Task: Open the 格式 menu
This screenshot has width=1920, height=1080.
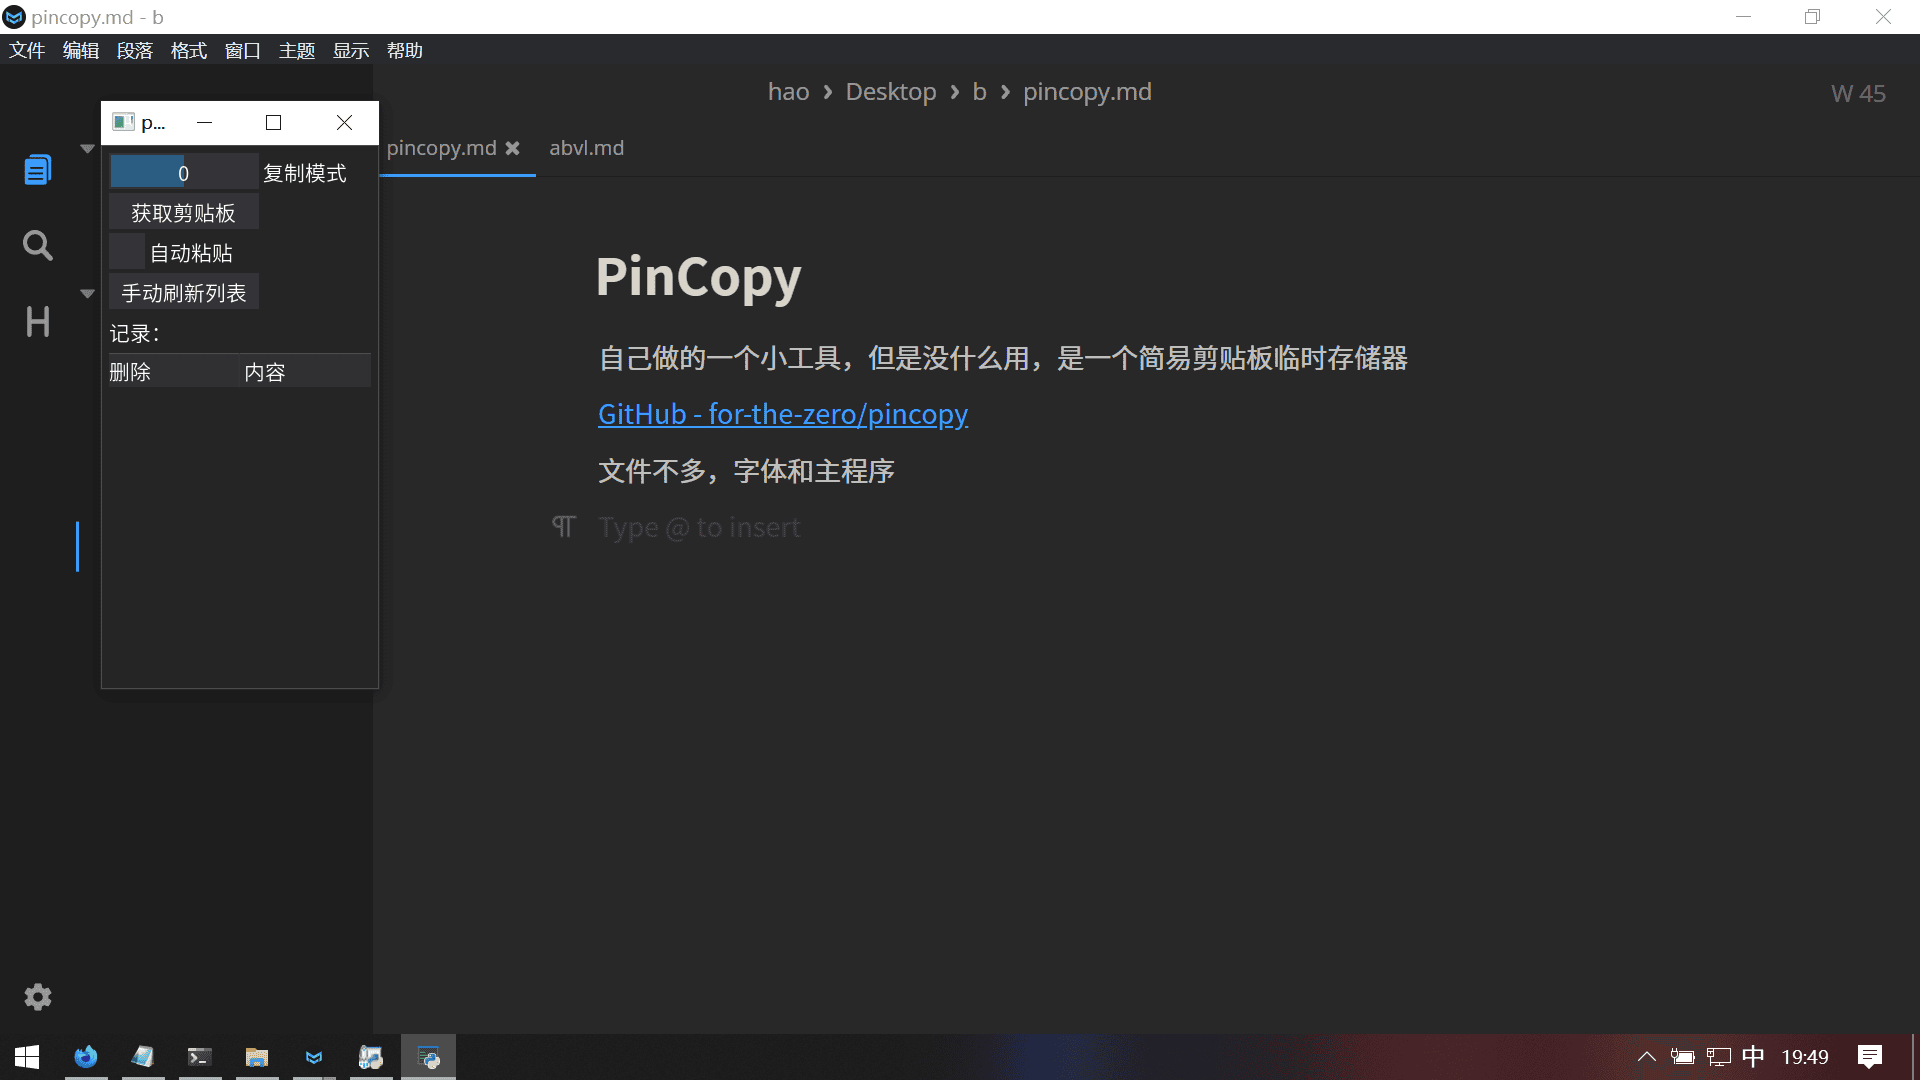Action: coord(188,50)
